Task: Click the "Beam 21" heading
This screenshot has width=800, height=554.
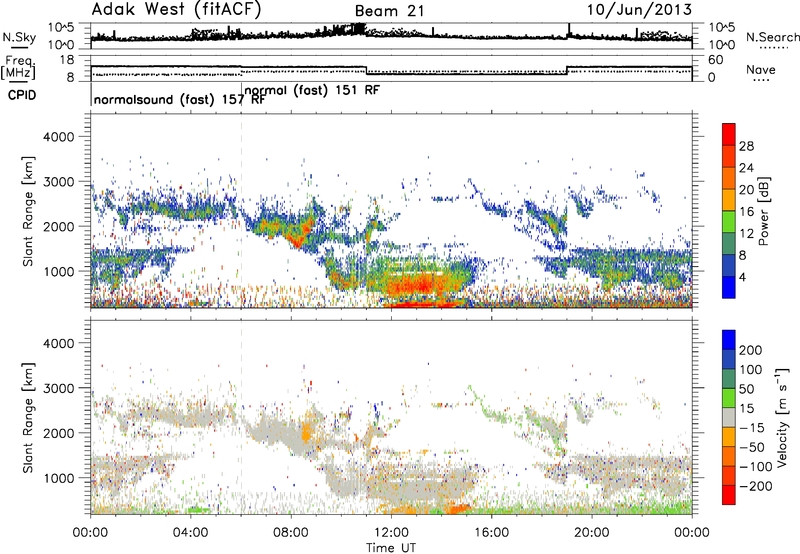Action: click(389, 11)
